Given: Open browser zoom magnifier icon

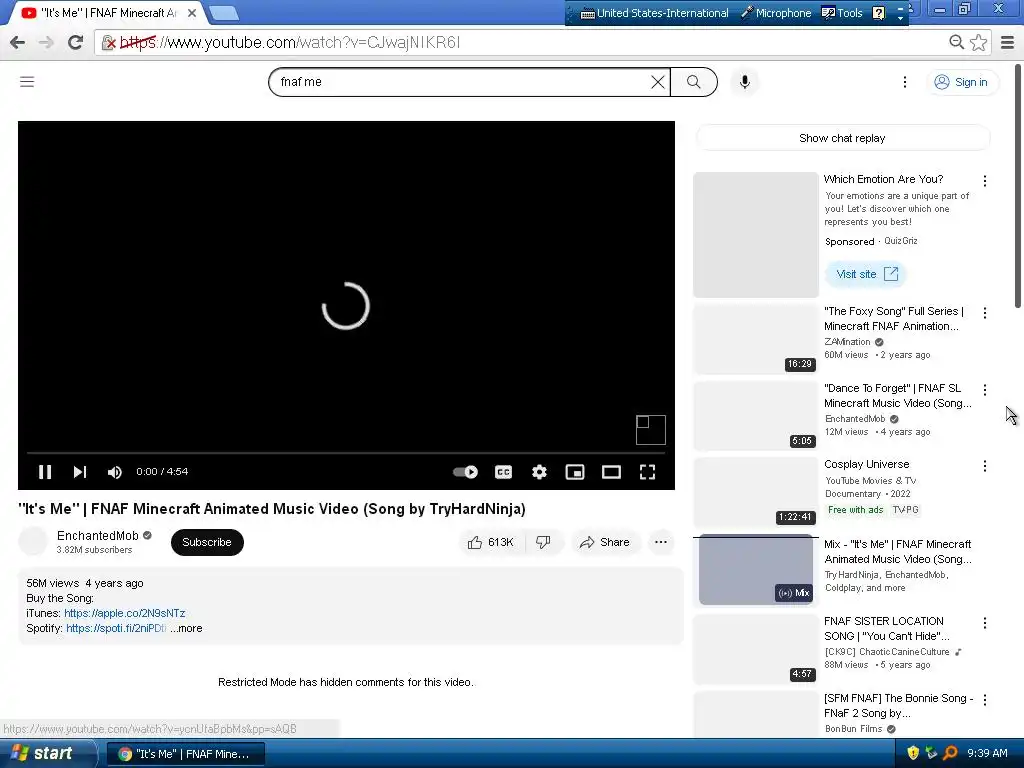Looking at the screenshot, I should [957, 42].
